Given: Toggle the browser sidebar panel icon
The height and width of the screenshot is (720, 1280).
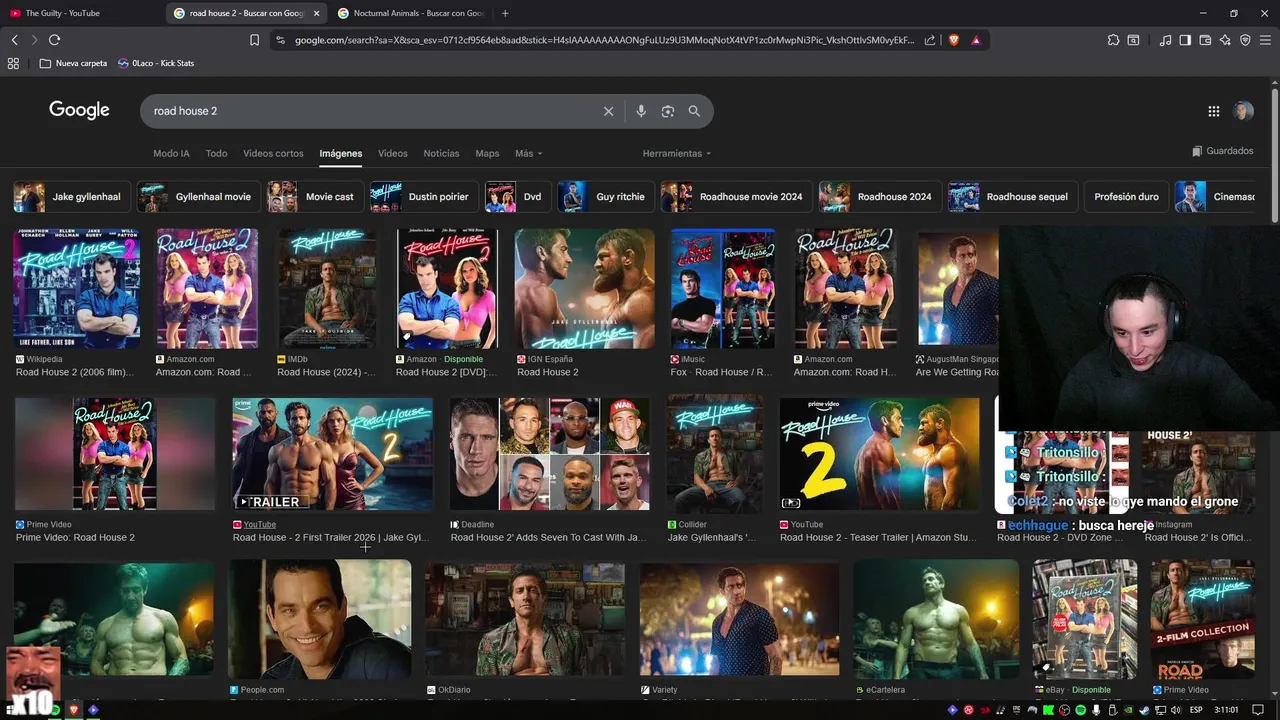Looking at the screenshot, I should (1185, 40).
